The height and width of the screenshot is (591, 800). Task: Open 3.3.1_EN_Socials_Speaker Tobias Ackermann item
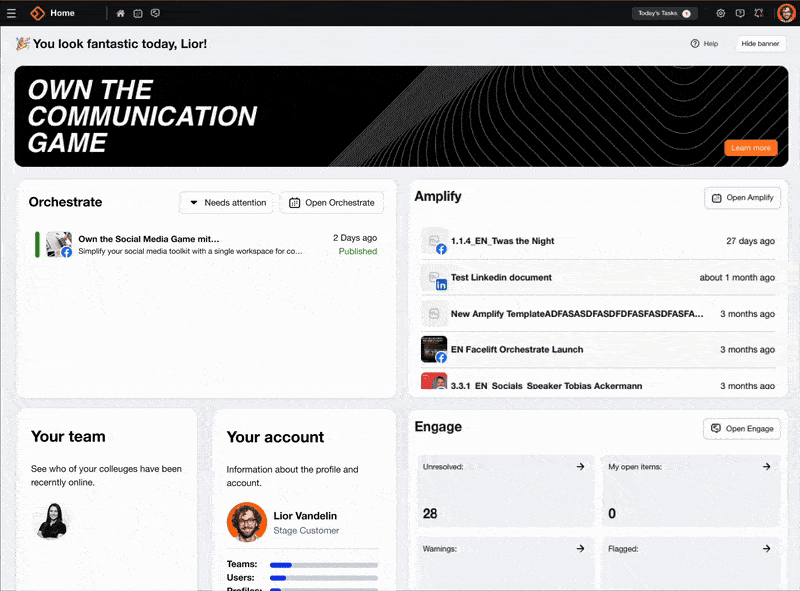(x=597, y=382)
